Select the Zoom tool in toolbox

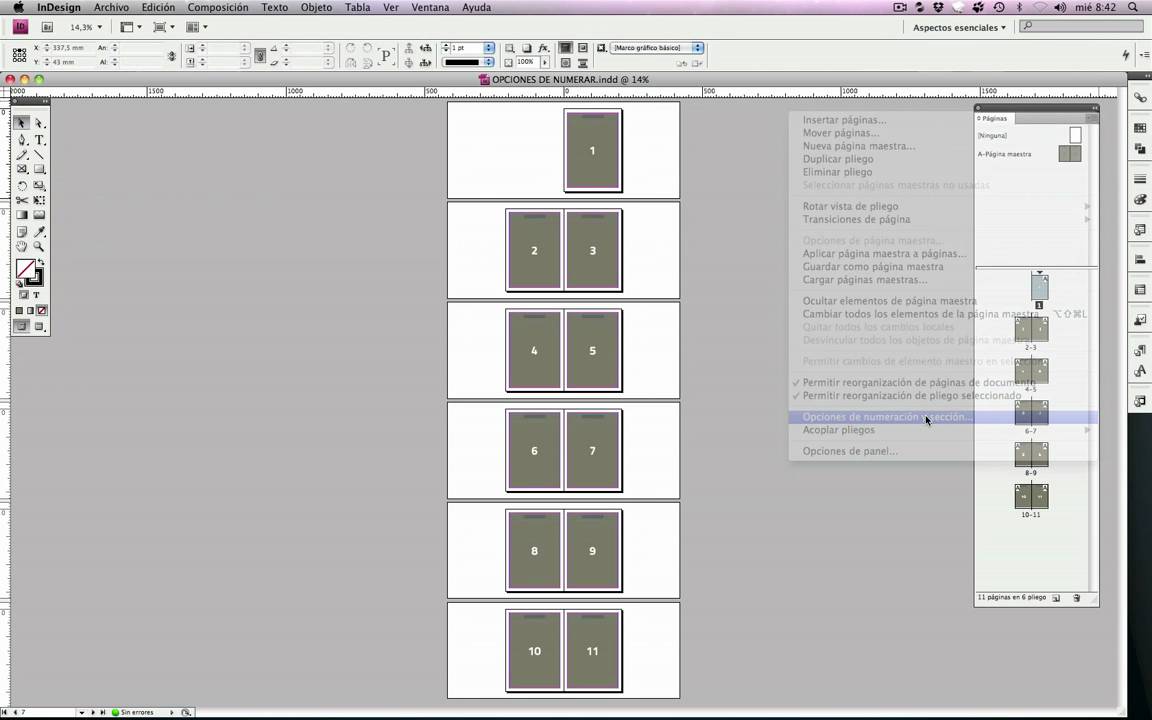pos(39,246)
